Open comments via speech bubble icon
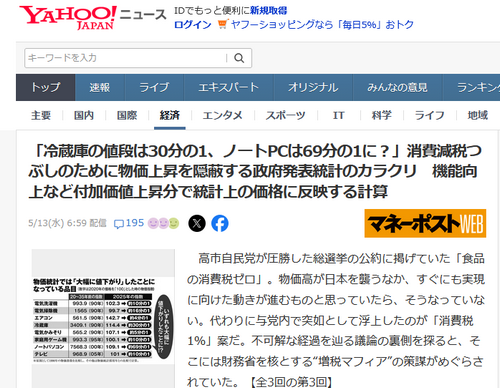Image resolution: width=500 pixels, height=388 pixels. pyautogui.click(x=118, y=224)
